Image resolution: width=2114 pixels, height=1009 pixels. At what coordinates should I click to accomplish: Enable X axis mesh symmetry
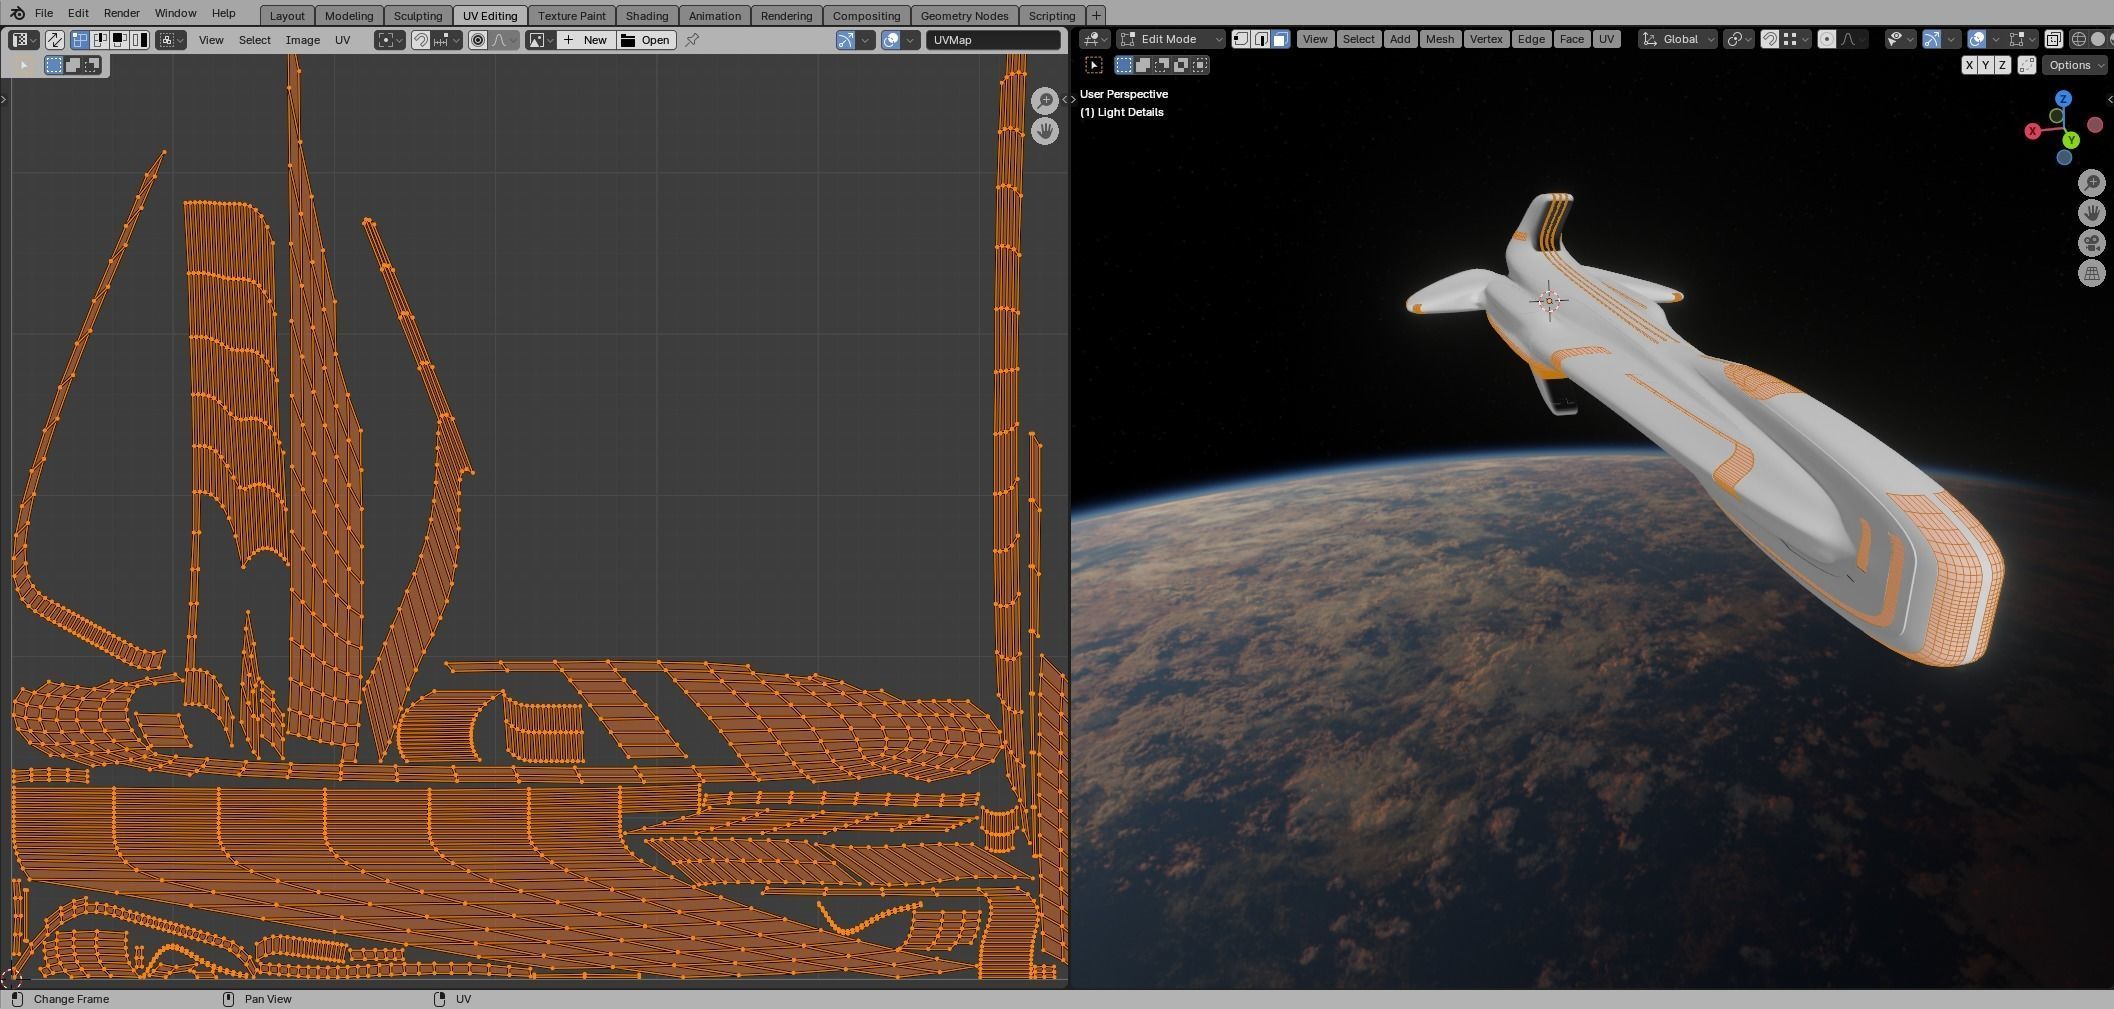pyautogui.click(x=1970, y=65)
